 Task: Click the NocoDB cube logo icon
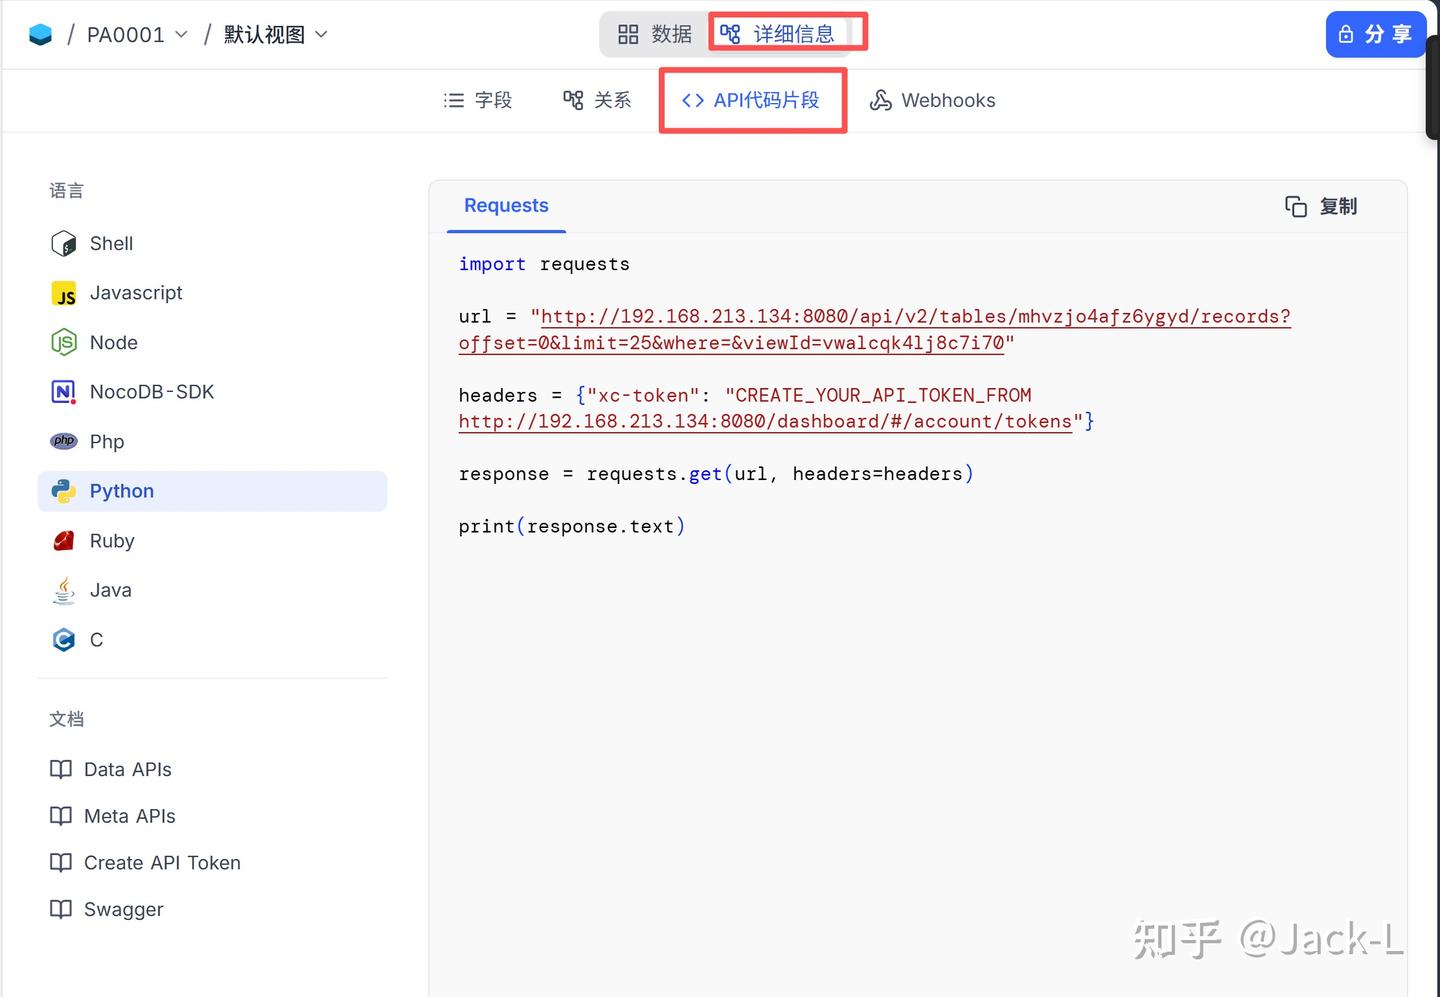(40, 35)
